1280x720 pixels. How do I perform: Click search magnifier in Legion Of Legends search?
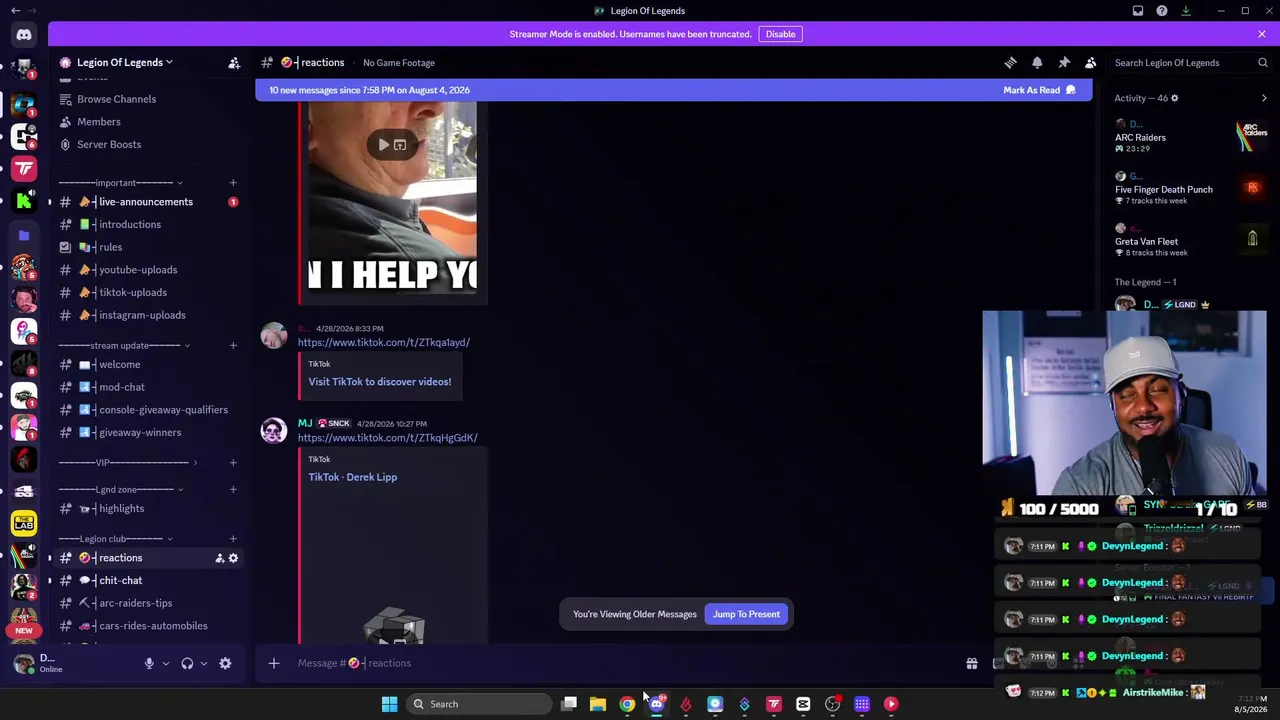point(1263,63)
